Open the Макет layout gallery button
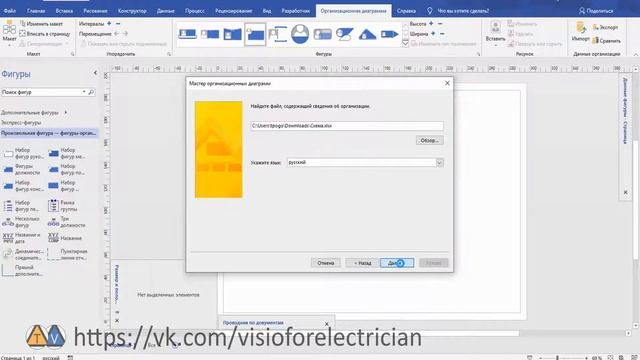 coord(9,33)
